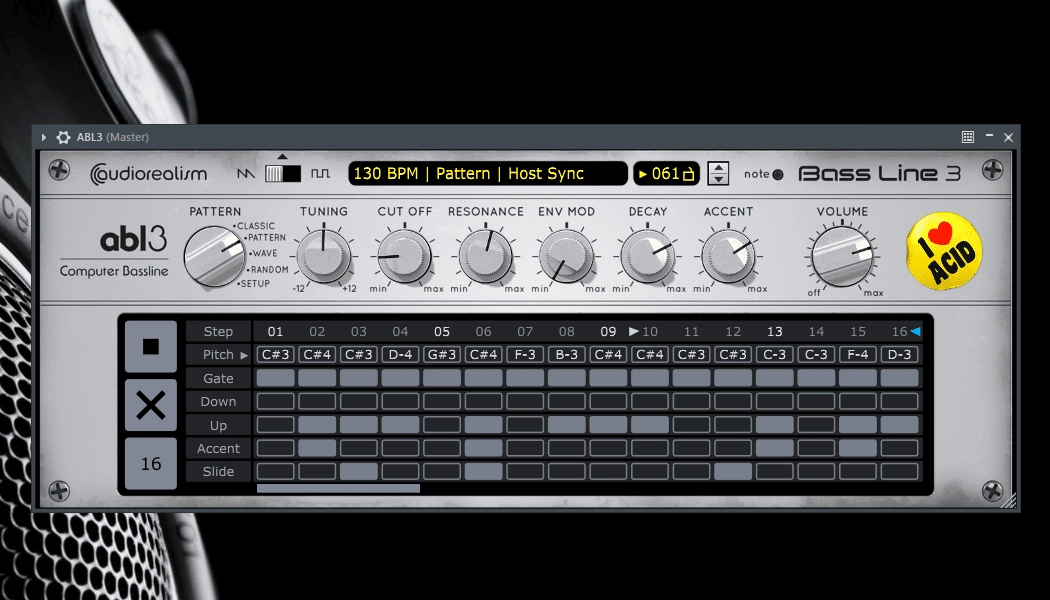Stop the sequencer with the square button
This screenshot has height=600, width=1050.
point(151,346)
